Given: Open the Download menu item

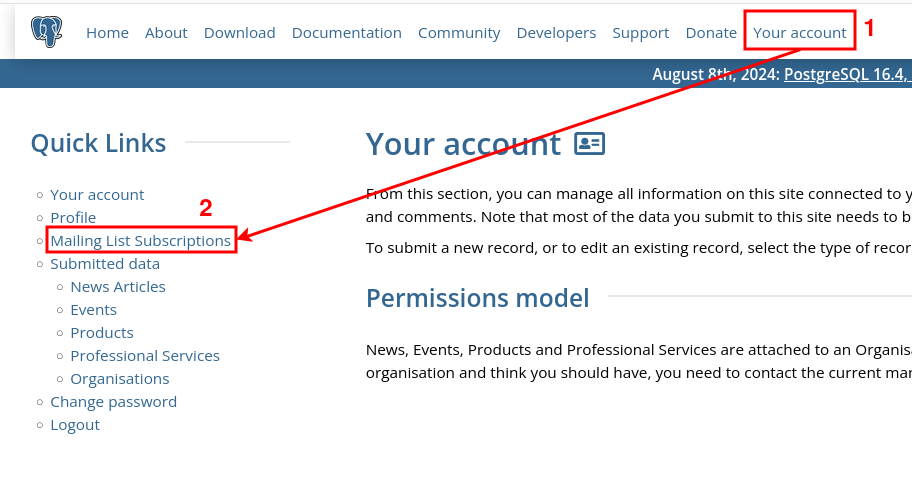Looking at the screenshot, I should click(240, 33).
